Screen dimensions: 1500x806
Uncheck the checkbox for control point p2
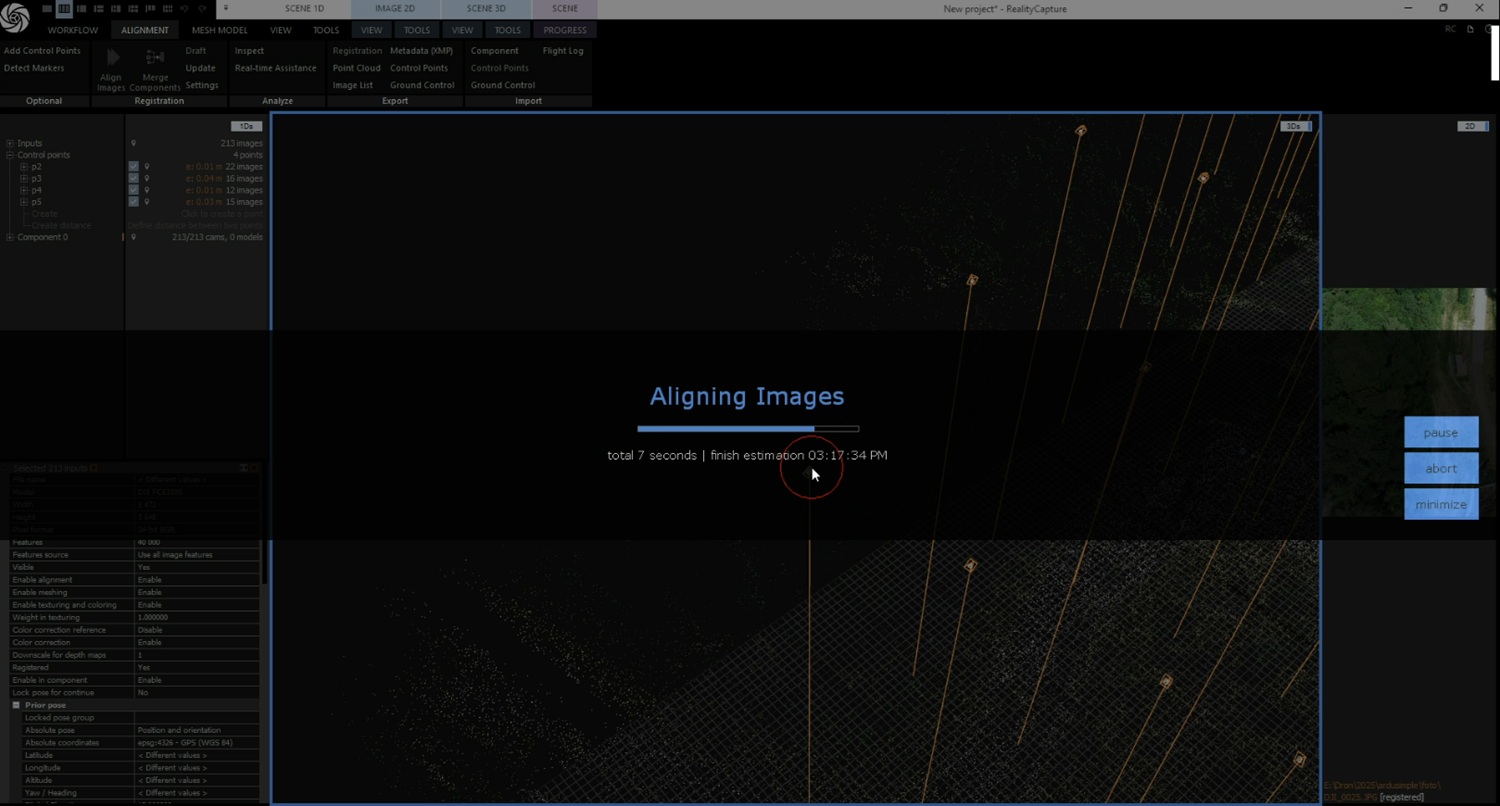click(x=133, y=167)
